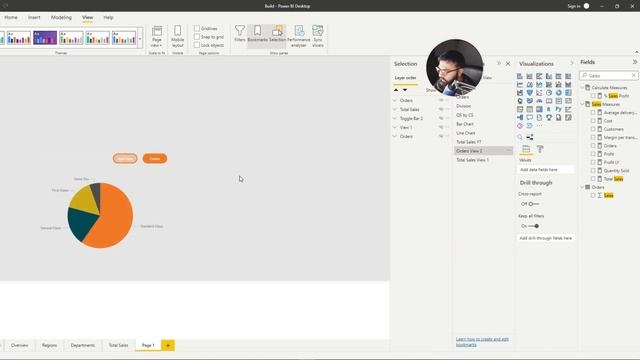Select the Pie chart visualization icon
The image size is (640, 360).
(549, 93)
